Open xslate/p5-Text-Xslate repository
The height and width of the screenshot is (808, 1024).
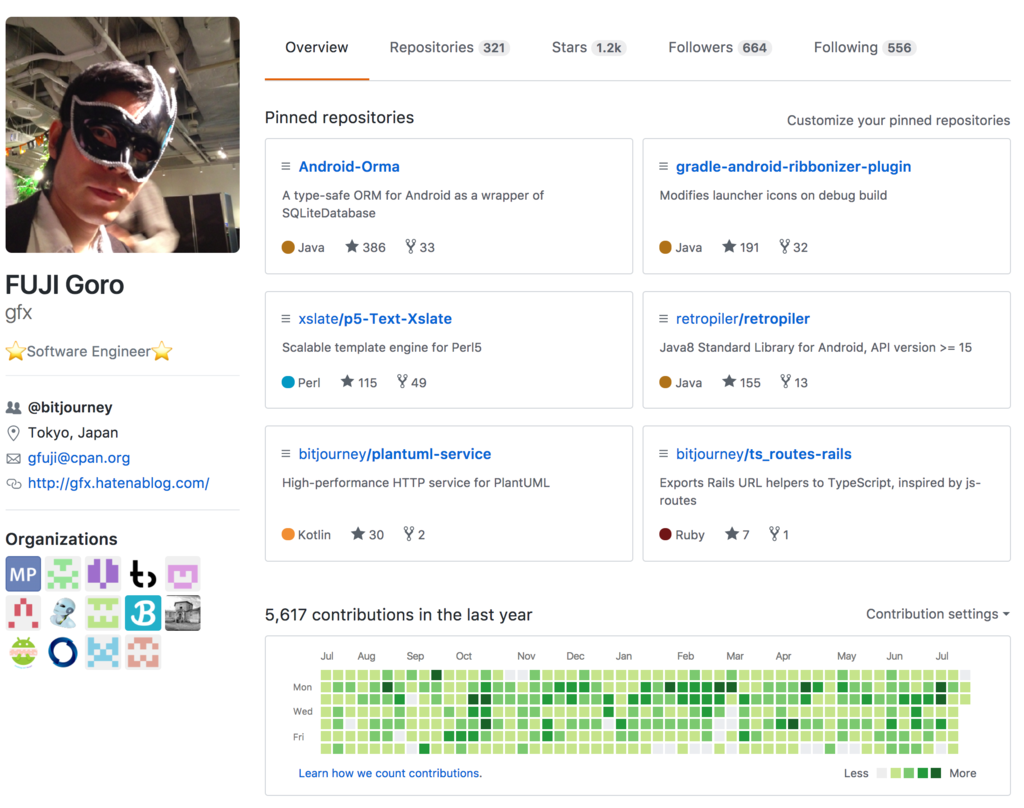(x=375, y=319)
